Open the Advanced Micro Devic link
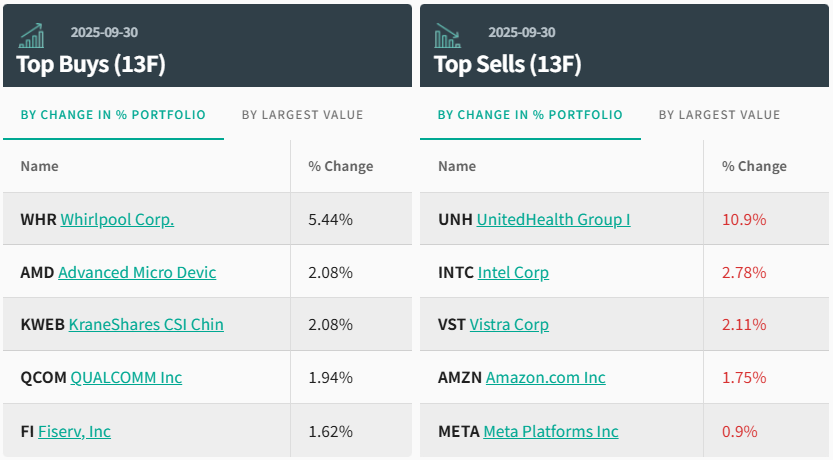The width and height of the screenshot is (833, 460). tap(137, 272)
